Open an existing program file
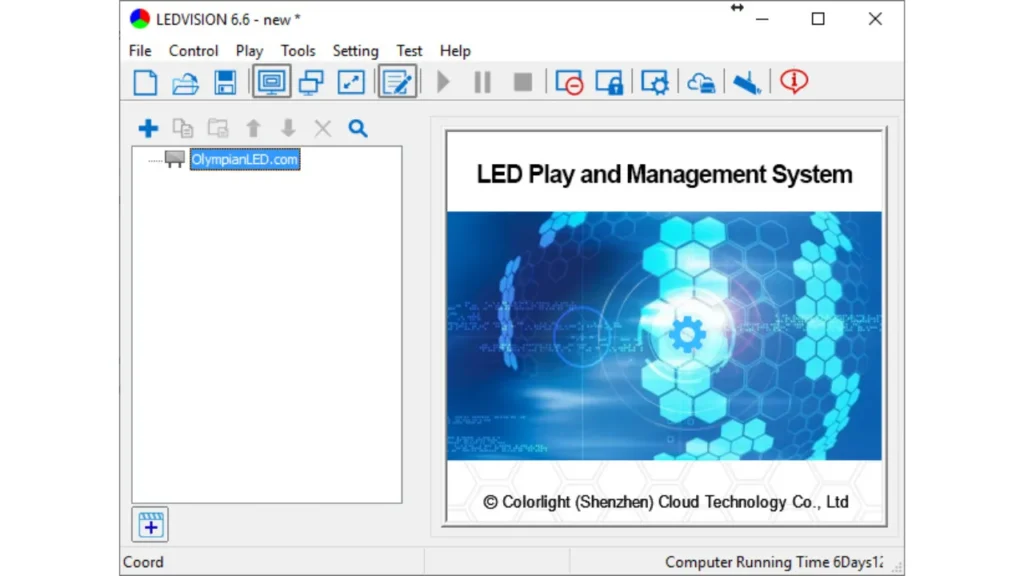This screenshot has height=576, width=1024. tap(185, 82)
